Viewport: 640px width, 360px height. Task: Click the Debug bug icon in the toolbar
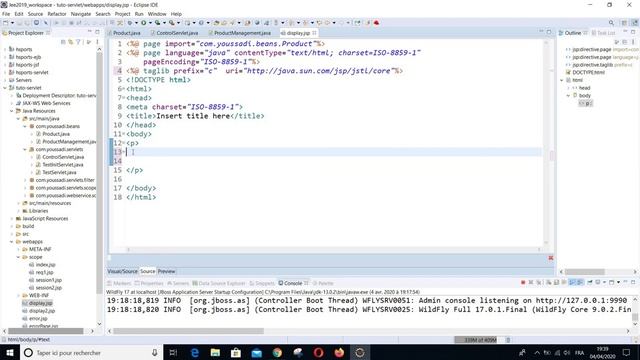click(130, 23)
